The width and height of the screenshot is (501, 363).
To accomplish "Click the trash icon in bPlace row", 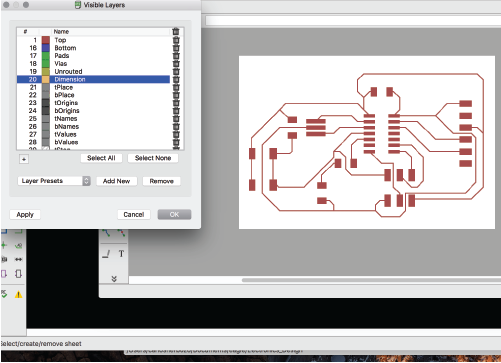I will [x=176, y=95].
